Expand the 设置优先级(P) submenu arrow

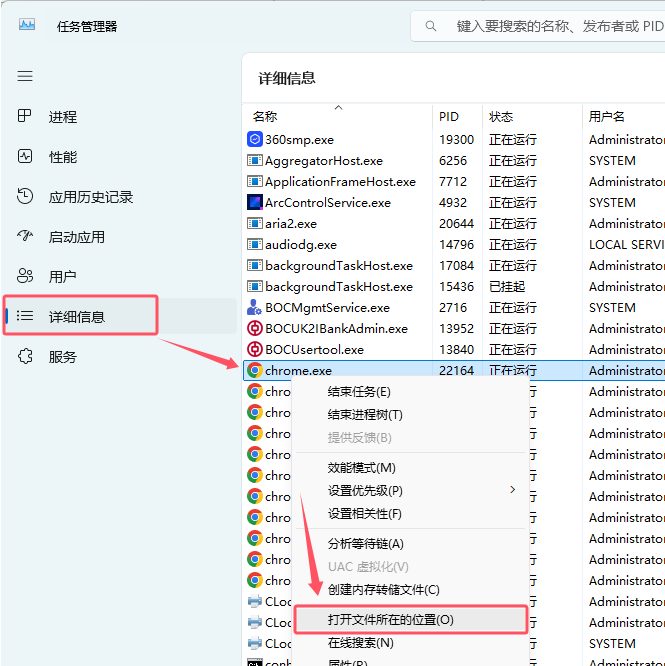click(x=513, y=490)
